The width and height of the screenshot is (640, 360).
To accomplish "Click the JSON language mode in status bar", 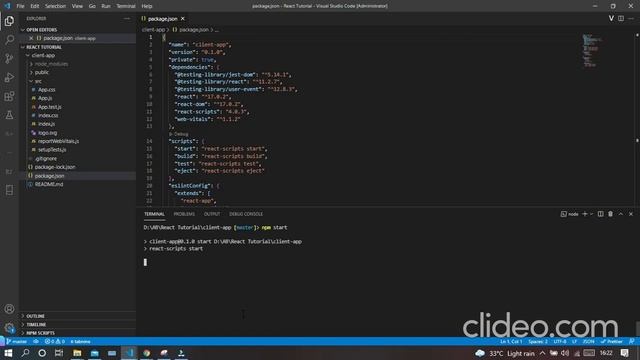I will pyautogui.click(x=588, y=341).
